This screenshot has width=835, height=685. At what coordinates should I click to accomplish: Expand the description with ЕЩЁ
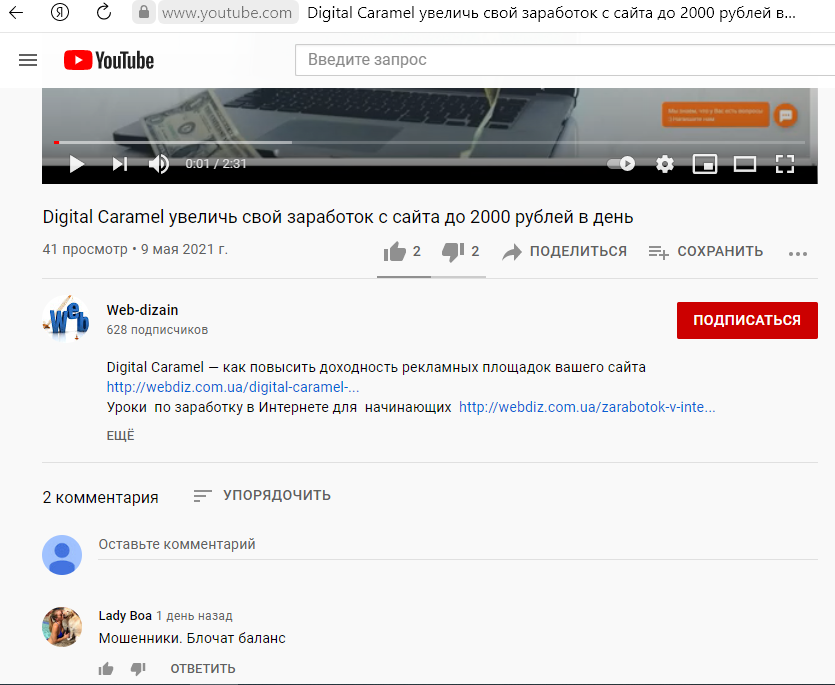(x=120, y=436)
